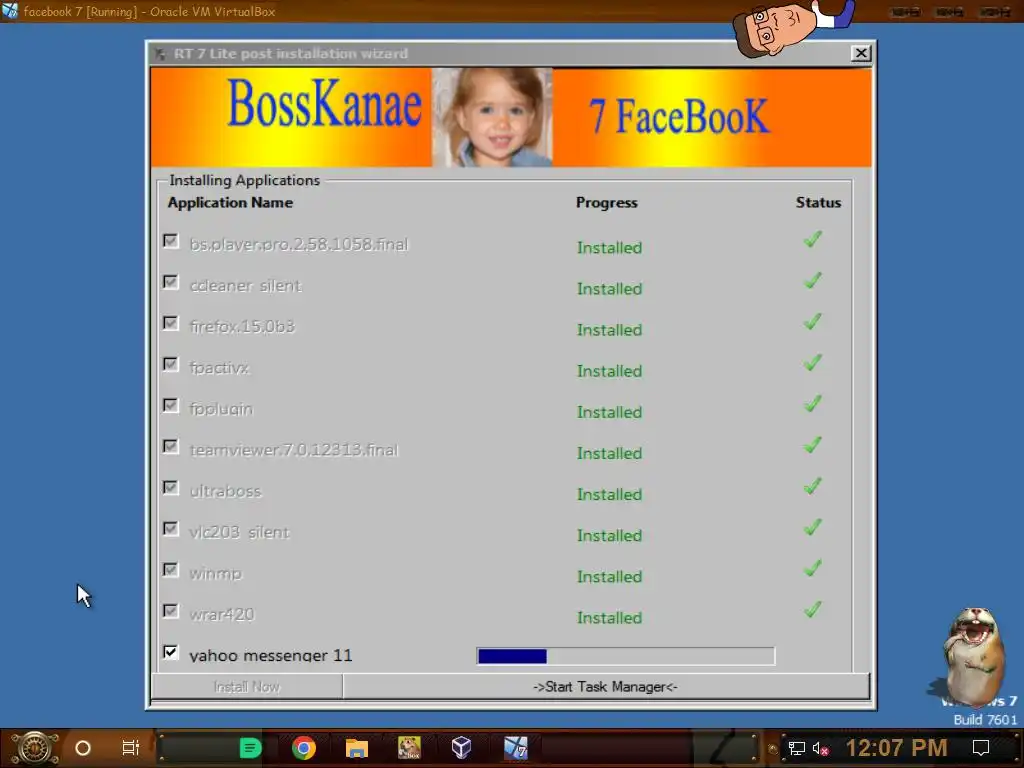This screenshot has height=768, width=1024.
Task: Toggle the winmp checkbox
Action: (170, 570)
